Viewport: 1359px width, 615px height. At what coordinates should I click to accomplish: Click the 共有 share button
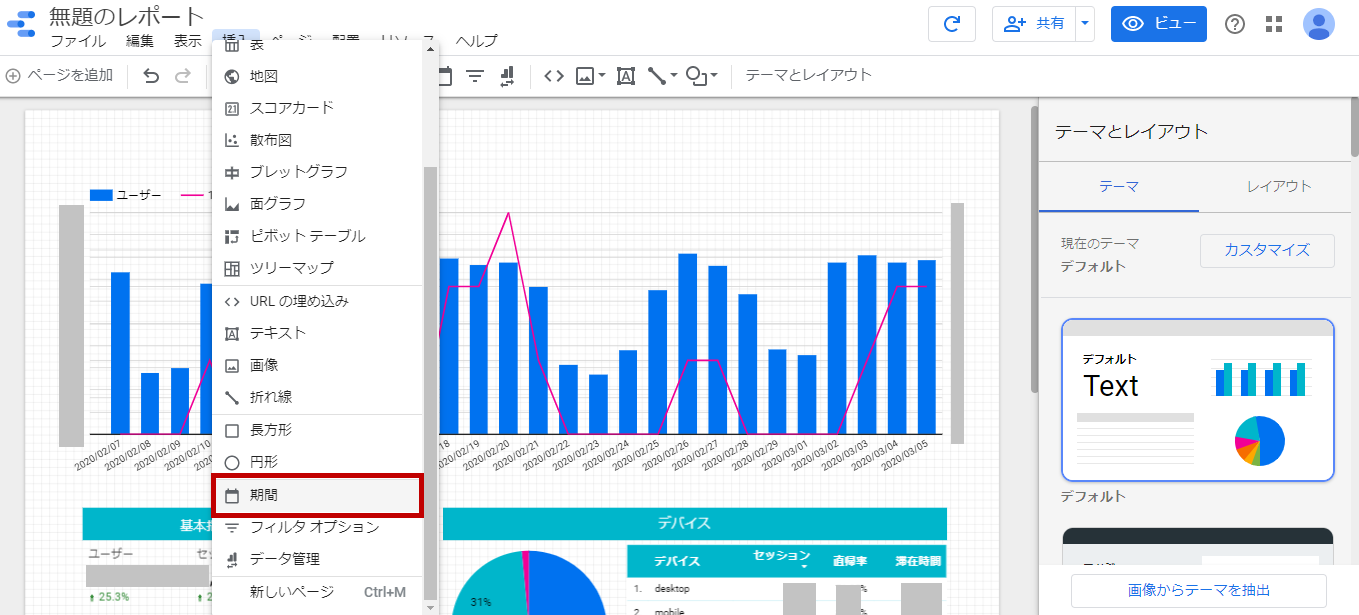(x=1034, y=24)
